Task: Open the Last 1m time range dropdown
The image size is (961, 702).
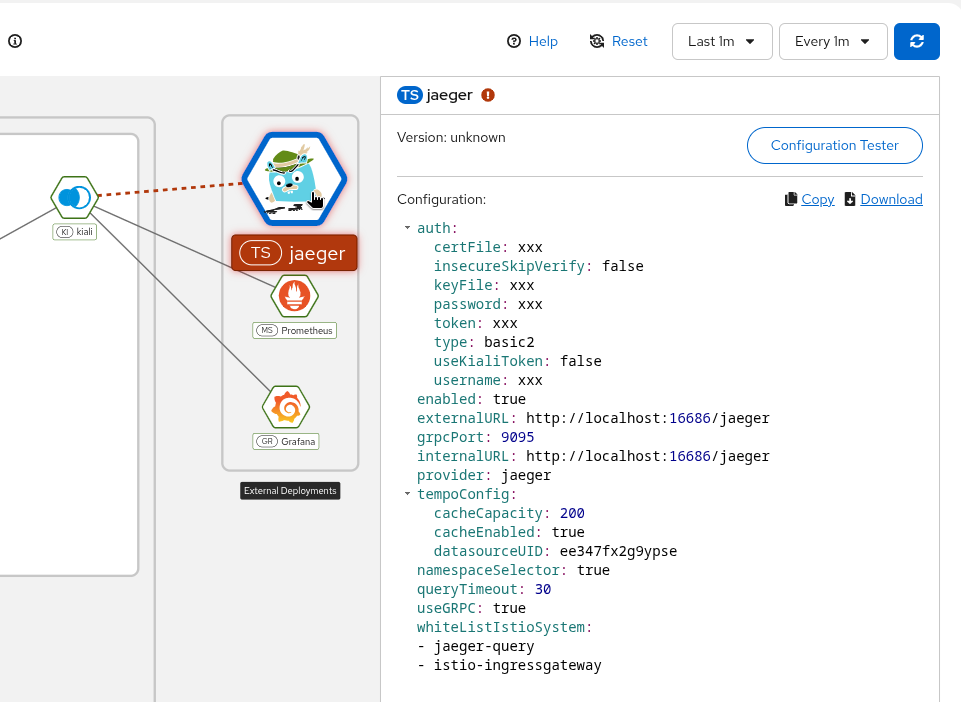Action: click(x=721, y=41)
